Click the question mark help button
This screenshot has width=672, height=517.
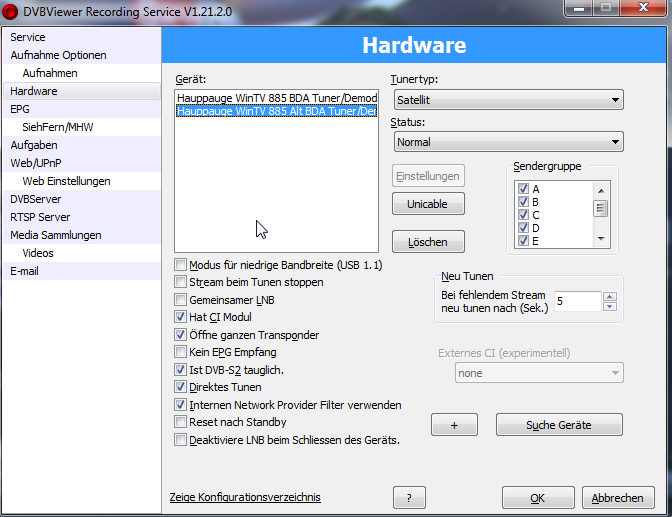tap(409, 498)
